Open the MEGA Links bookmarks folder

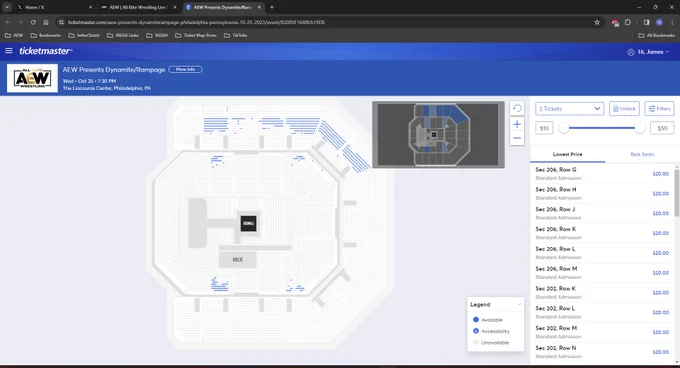pyautogui.click(x=123, y=36)
